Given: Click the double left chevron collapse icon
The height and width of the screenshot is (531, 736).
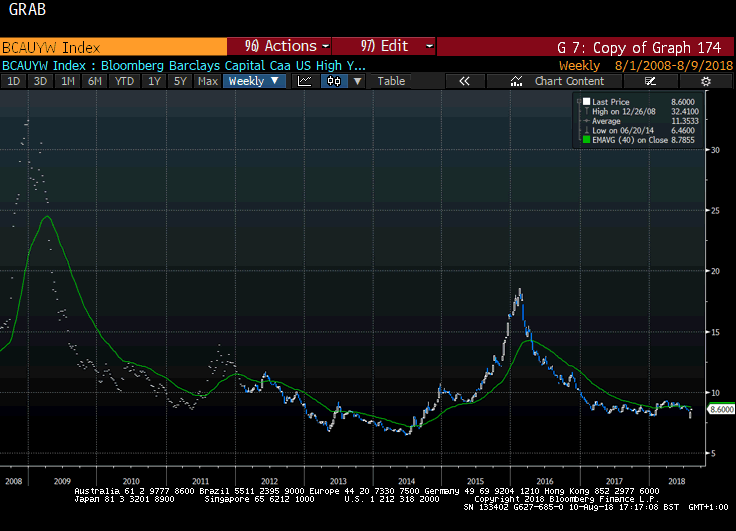Looking at the screenshot, I should click(x=464, y=81).
